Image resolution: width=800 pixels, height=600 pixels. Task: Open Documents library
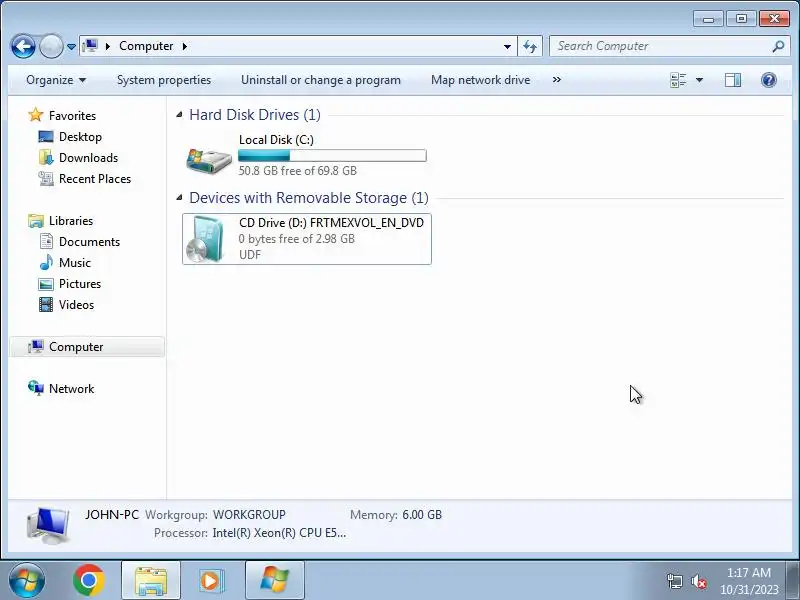pos(89,242)
